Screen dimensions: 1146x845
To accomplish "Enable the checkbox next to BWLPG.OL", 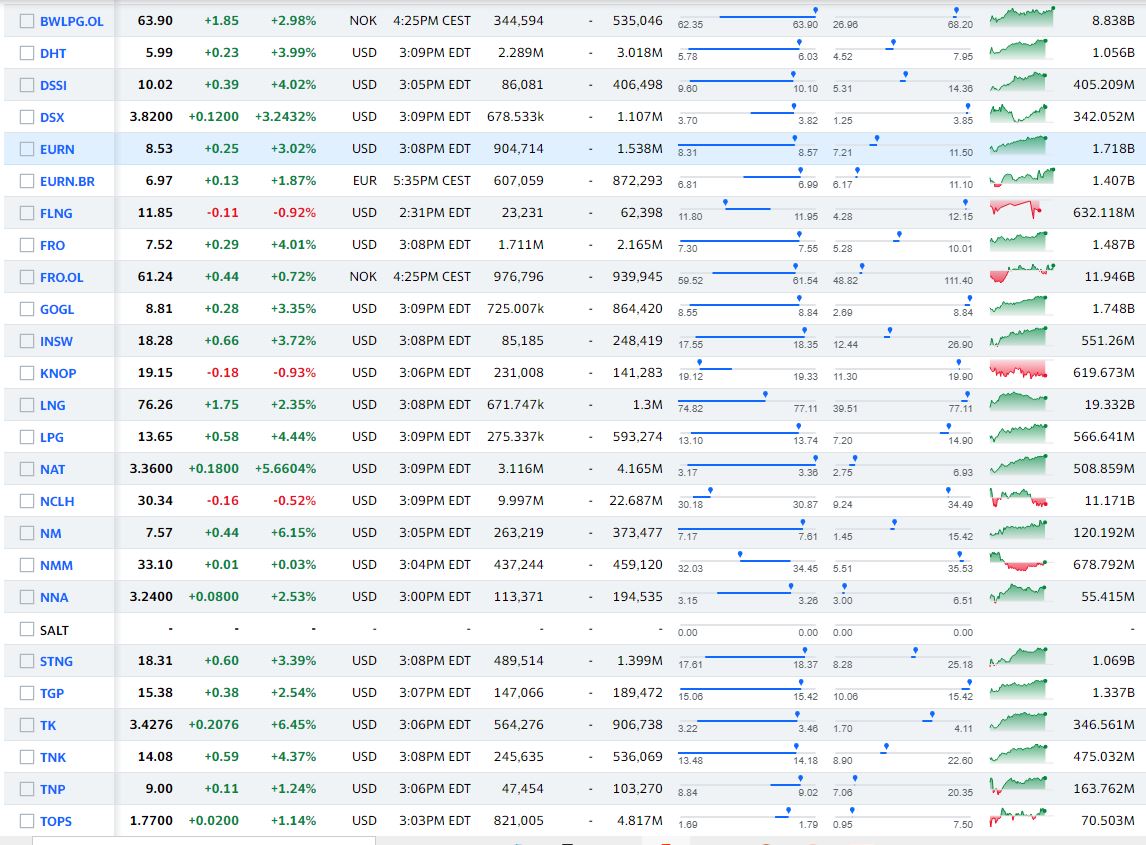I will click(27, 21).
